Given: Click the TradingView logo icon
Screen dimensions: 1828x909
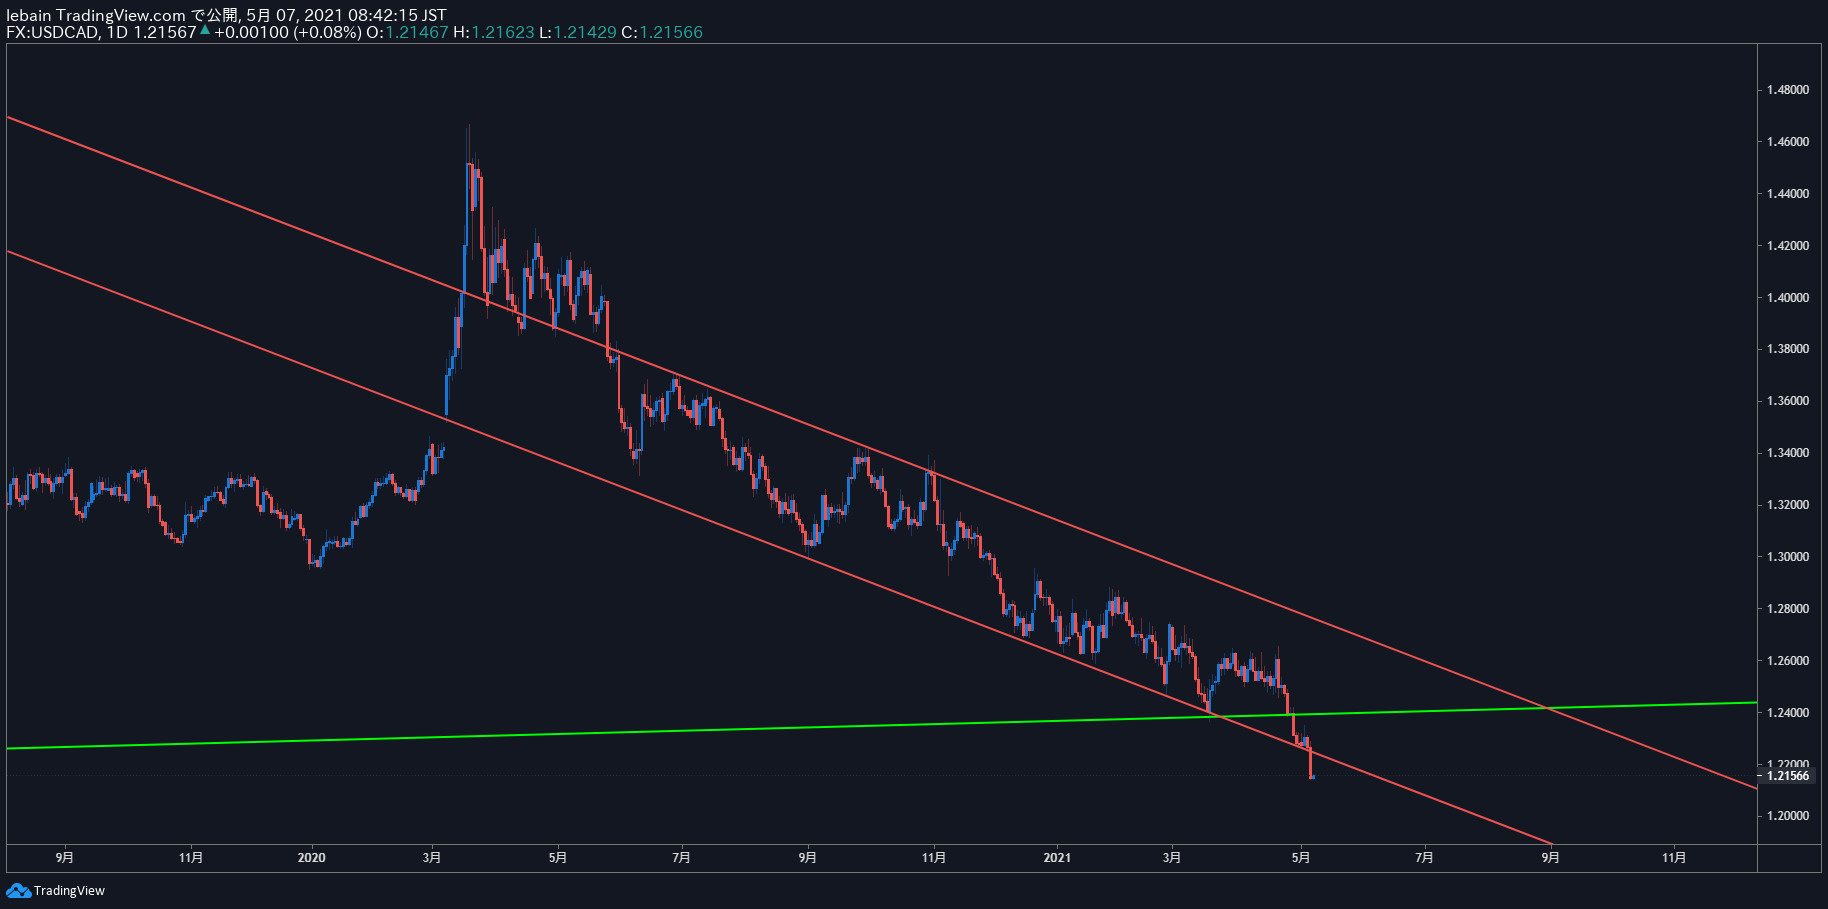Looking at the screenshot, I should (18, 890).
